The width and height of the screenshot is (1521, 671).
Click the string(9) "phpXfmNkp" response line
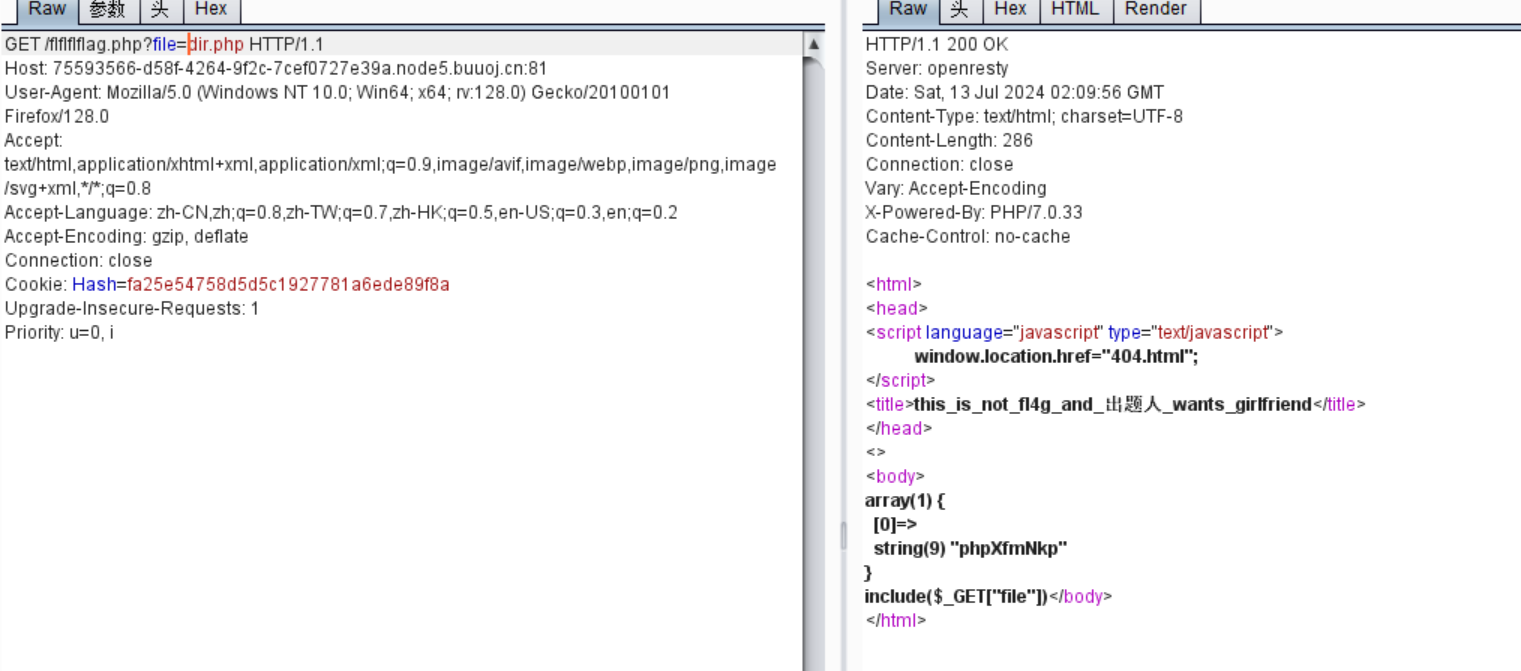970,549
